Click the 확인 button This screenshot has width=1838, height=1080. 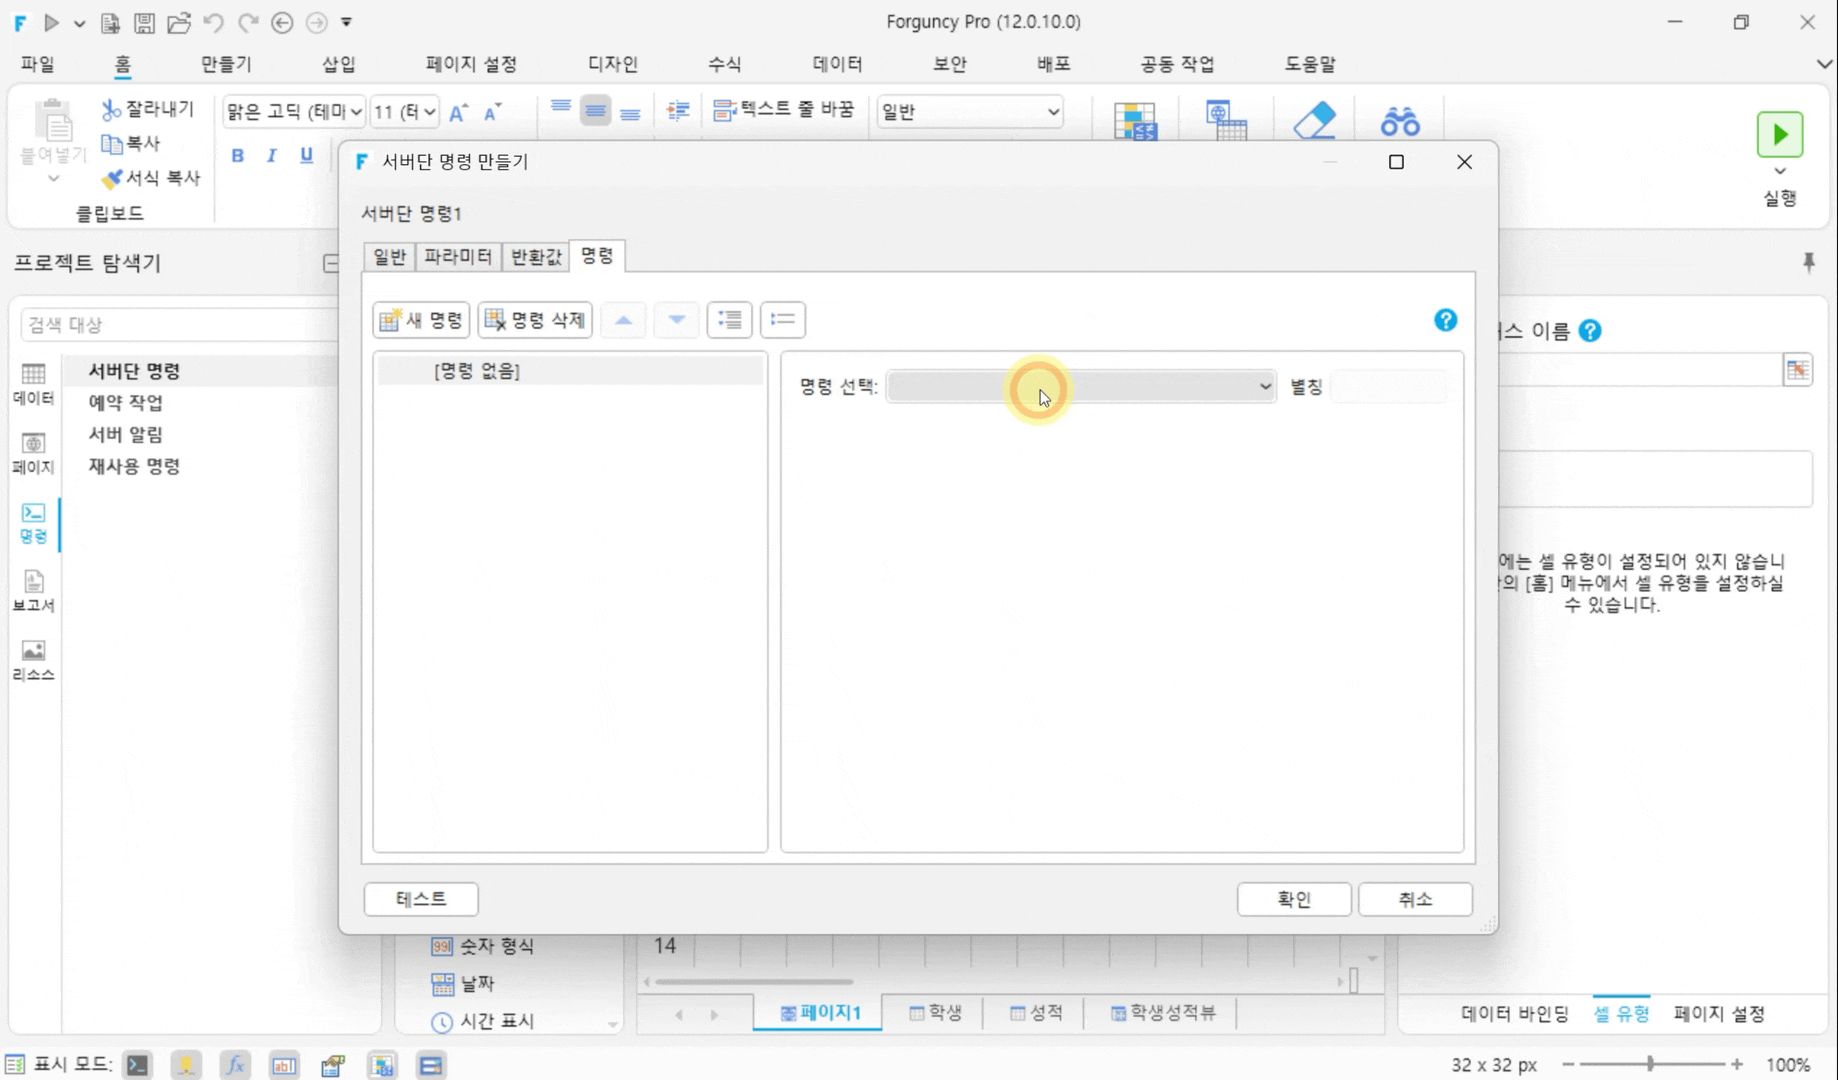pos(1294,899)
